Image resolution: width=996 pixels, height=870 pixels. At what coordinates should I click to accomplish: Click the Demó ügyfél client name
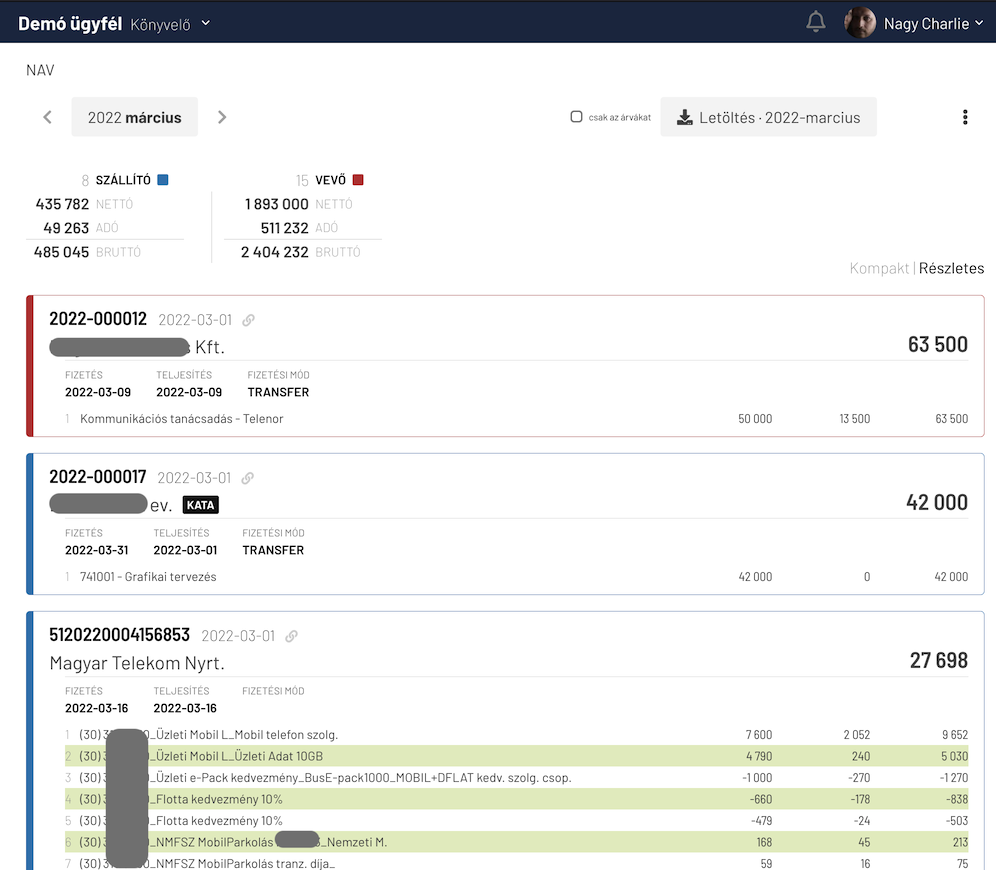(69, 23)
